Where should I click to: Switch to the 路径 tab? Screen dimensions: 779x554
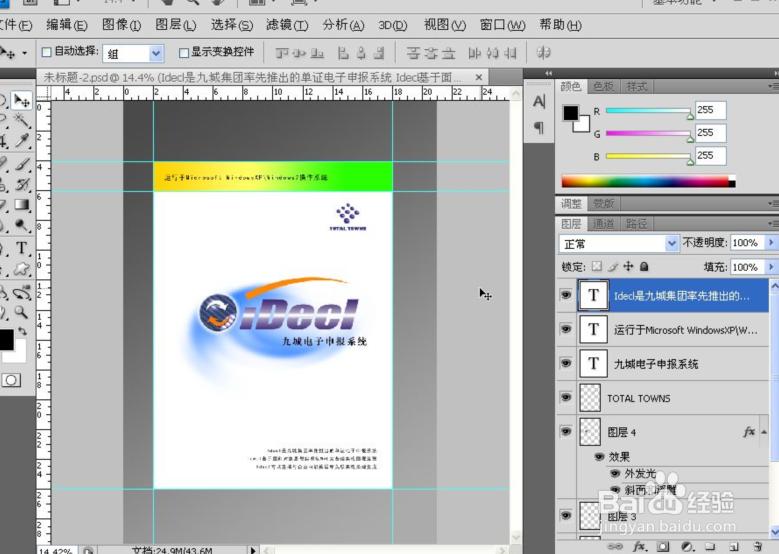(636, 224)
